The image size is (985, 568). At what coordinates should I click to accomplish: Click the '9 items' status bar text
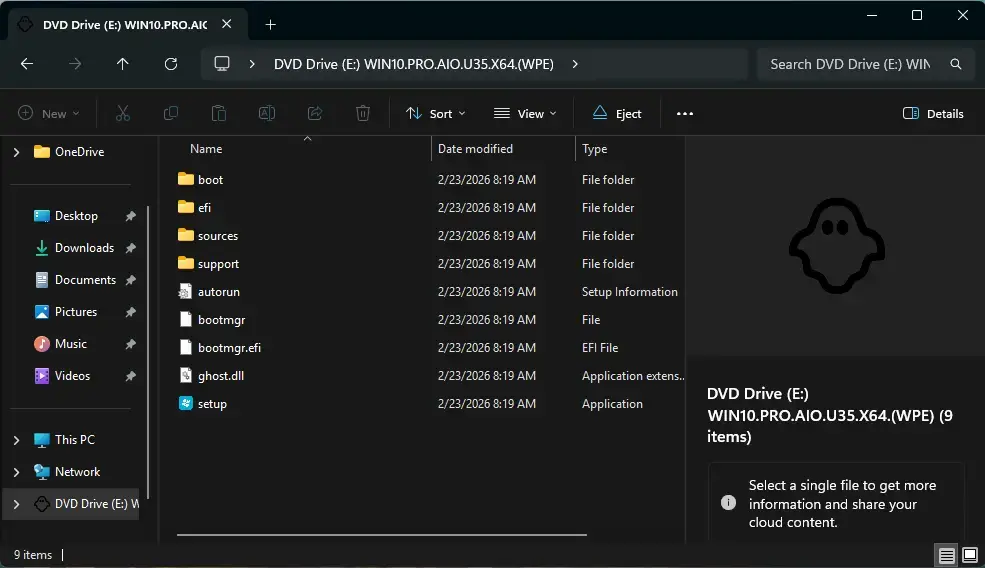click(33, 555)
